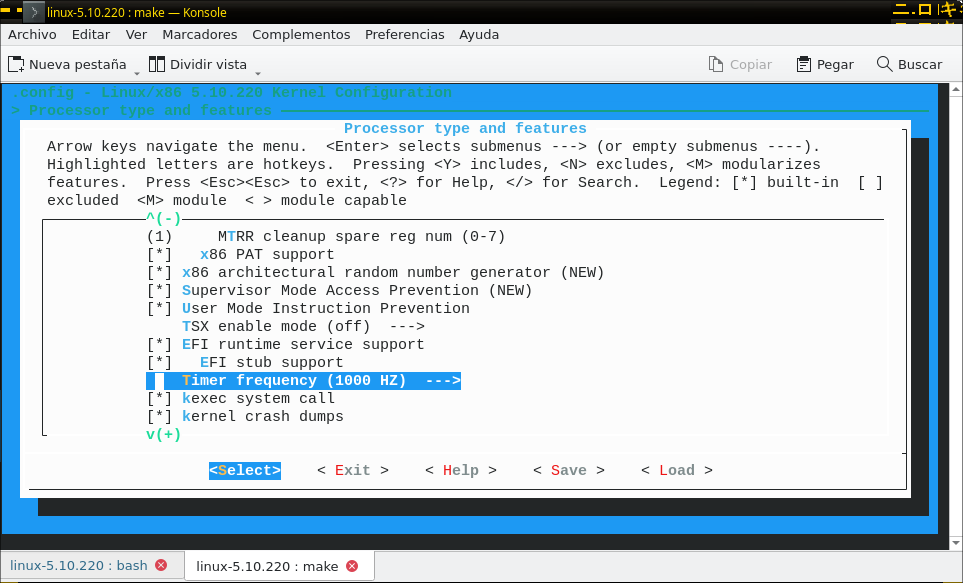Close the linux-5.10.220 : bash tab
The image size is (963, 583).
pyautogui.click(x=161, y=565)
